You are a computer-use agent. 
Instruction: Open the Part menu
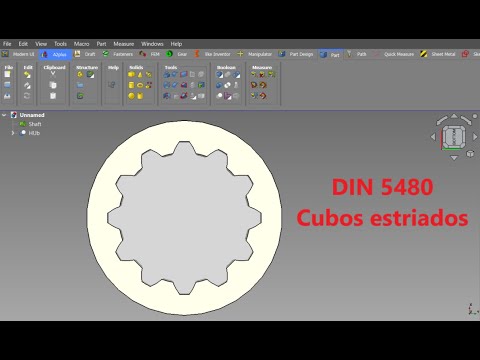101,44
